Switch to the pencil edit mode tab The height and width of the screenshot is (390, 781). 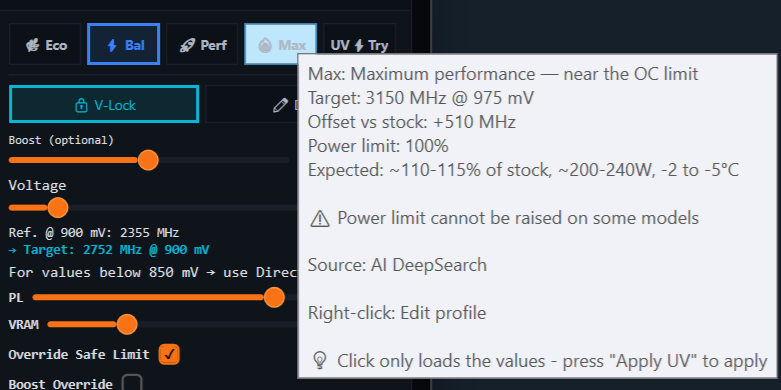pyautogui.click(x=252, y=104)
